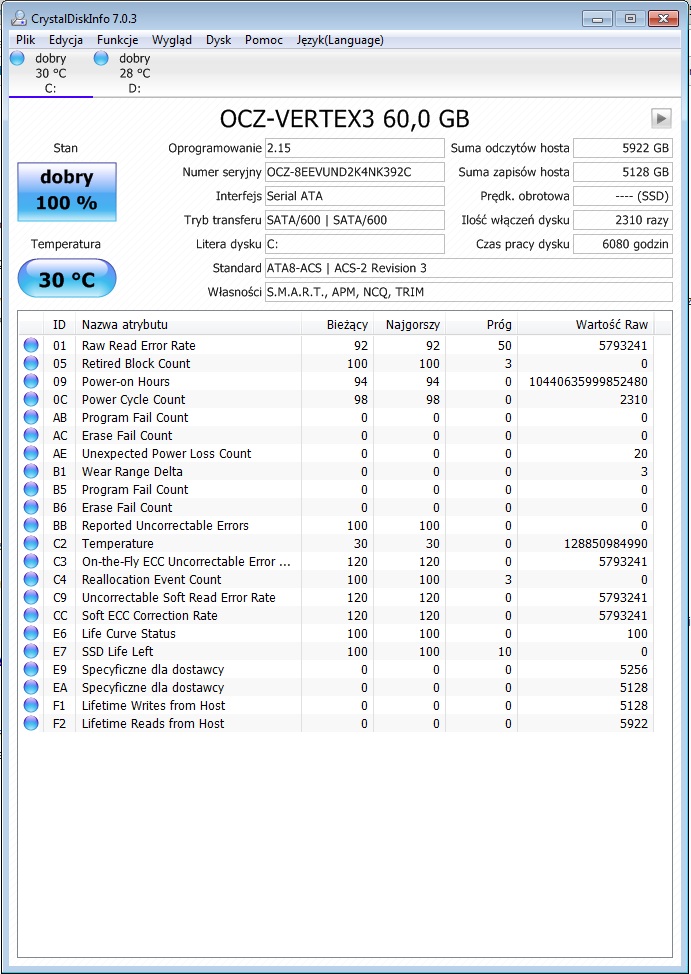Click the CrystalDiskInfo title bar icon
This screenshot has height=974, width=691.
click(x=19, y=19)
